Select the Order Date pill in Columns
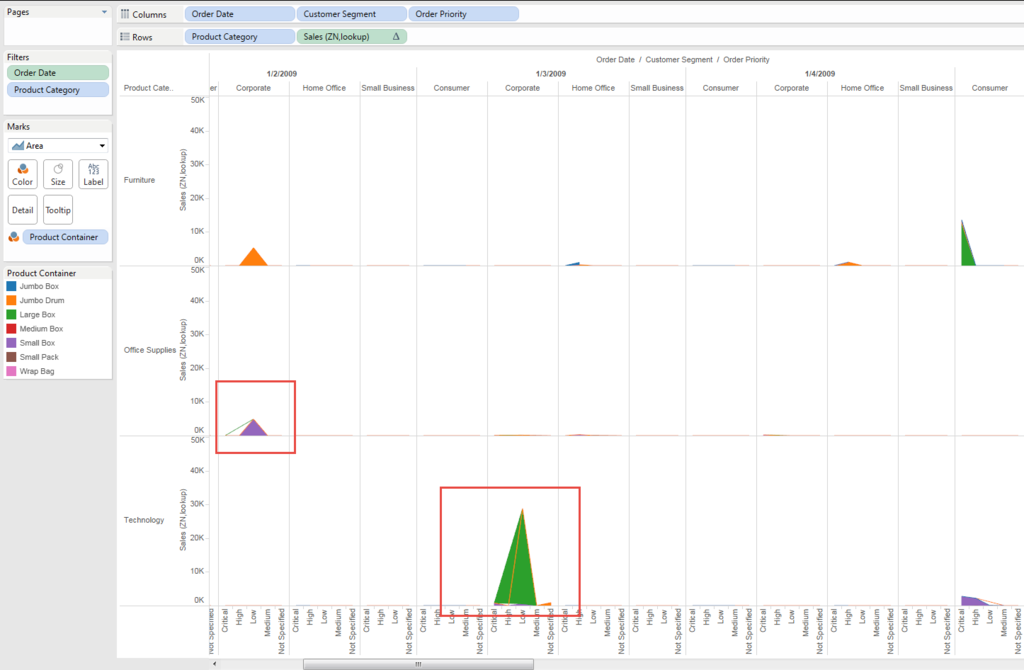 tap(239, 14)
